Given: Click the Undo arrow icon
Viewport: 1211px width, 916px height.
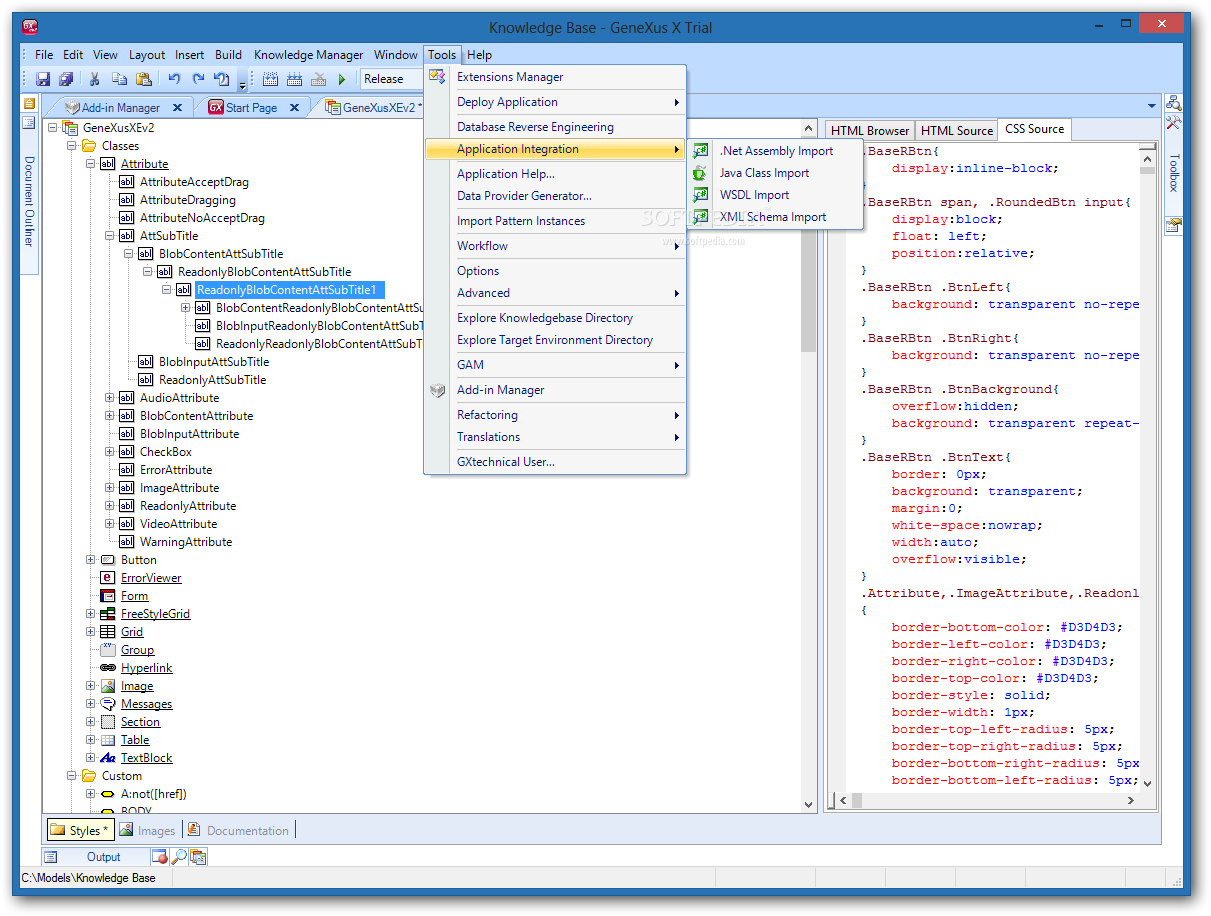Looking at the screenshot, I should [174, 79].
